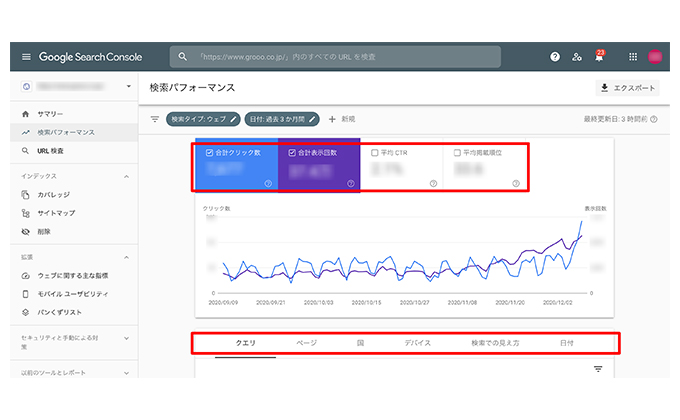Open the hamburger navigation menu
Image resolution: width=680 pixels, height=420 pixels.
pos(26,57)
